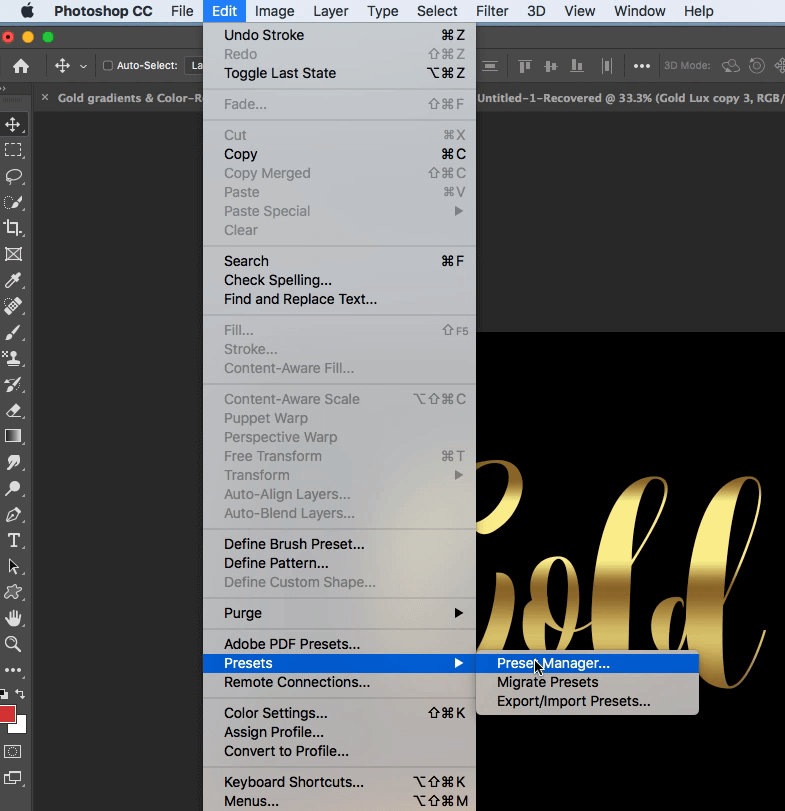Choose Export/Import Presets

pos(587,701)
